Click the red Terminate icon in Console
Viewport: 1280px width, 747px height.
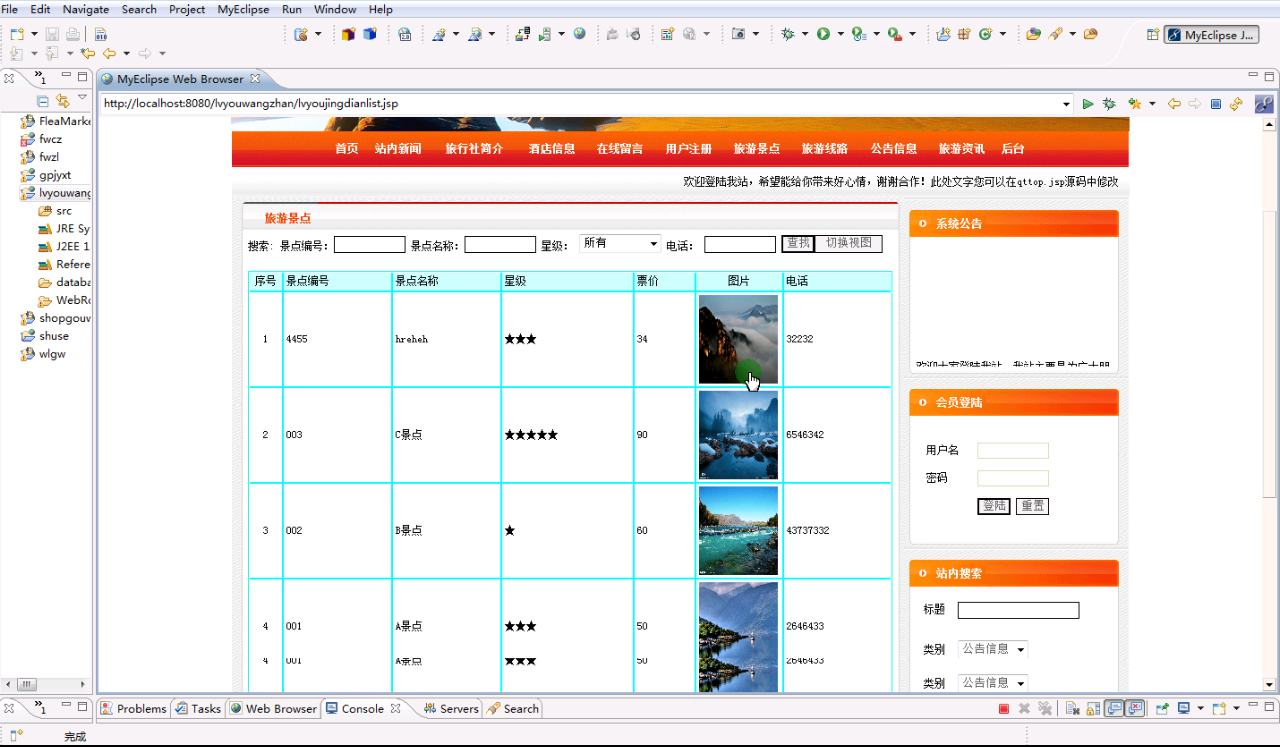(1004, 709)
